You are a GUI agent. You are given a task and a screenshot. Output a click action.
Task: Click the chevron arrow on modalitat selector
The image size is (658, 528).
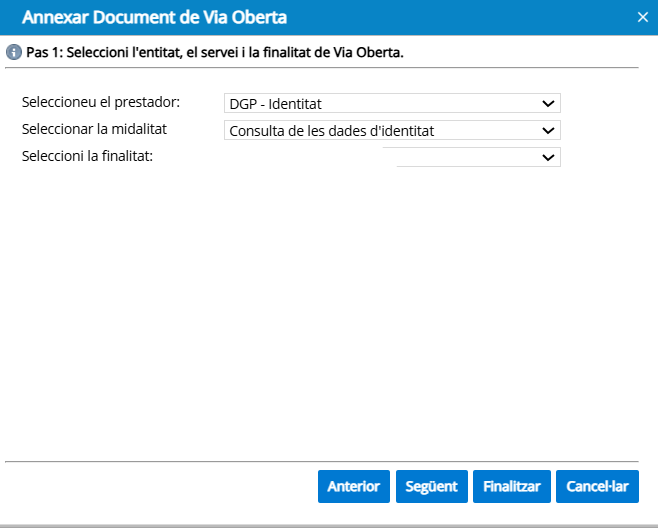[x=547, y=130]
